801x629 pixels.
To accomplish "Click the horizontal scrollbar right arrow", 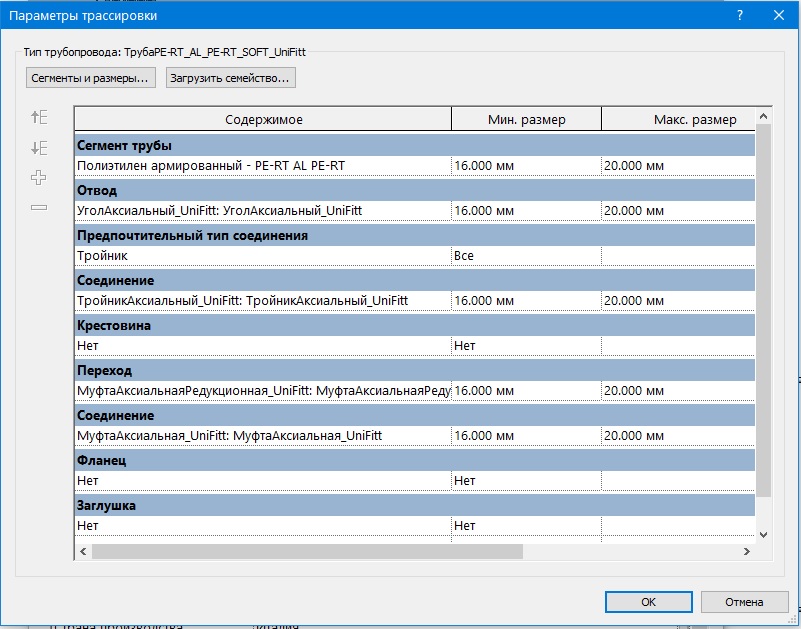I will click(747, 551).
